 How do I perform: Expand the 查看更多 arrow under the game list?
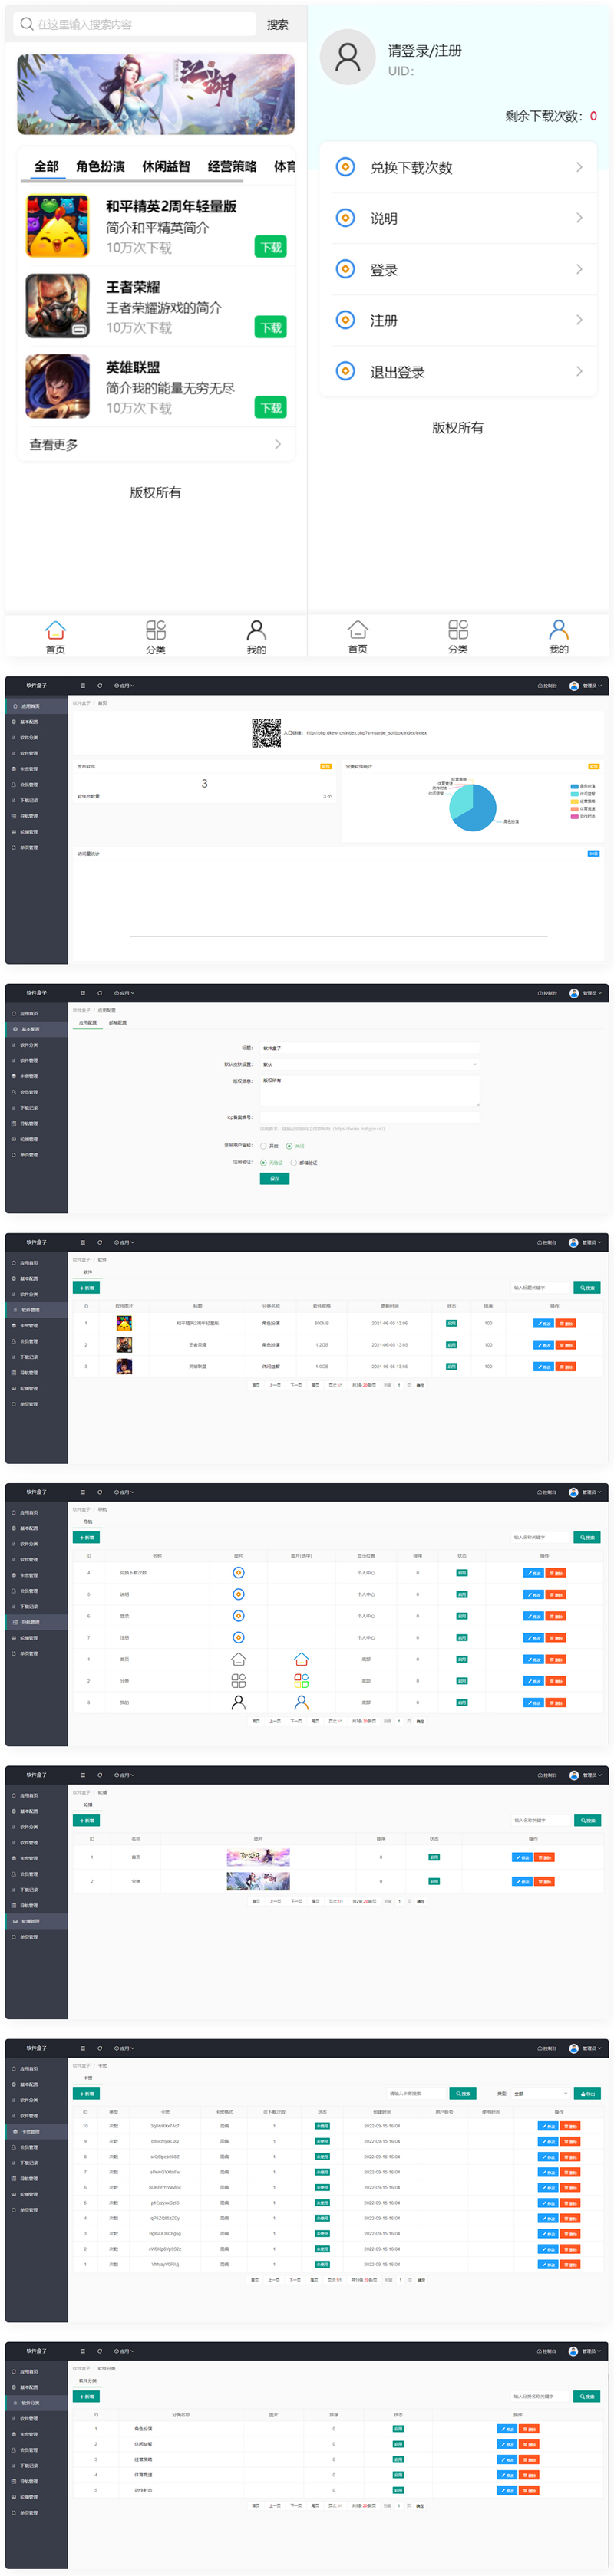pos(277,444)
